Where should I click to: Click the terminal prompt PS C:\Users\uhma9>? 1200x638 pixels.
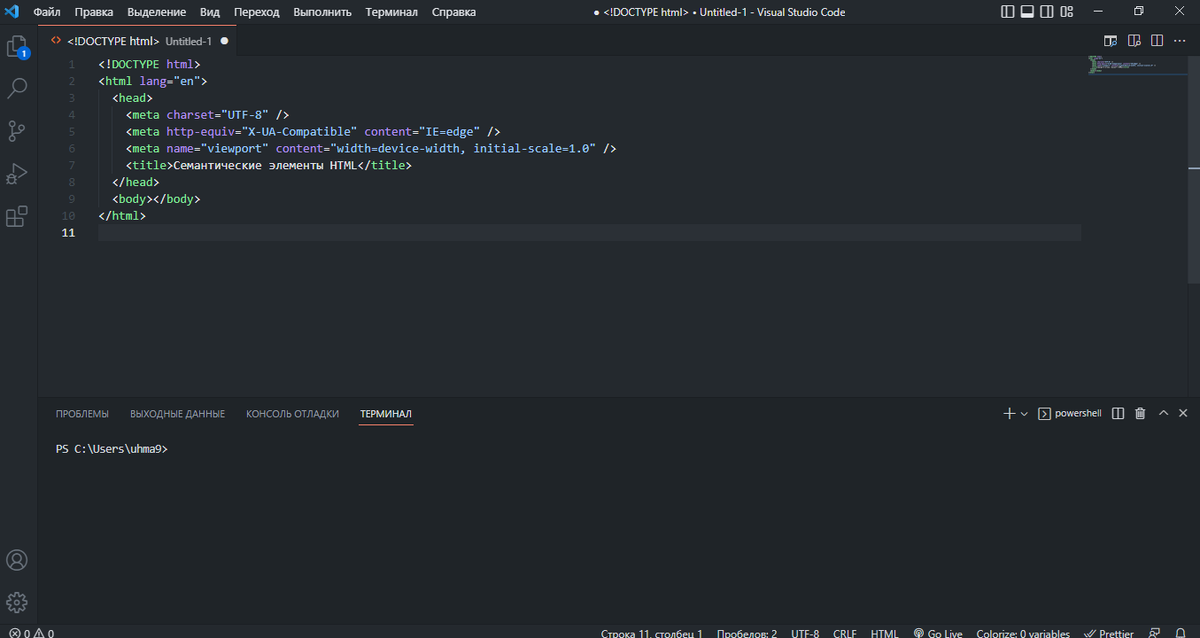coord(112,449)
